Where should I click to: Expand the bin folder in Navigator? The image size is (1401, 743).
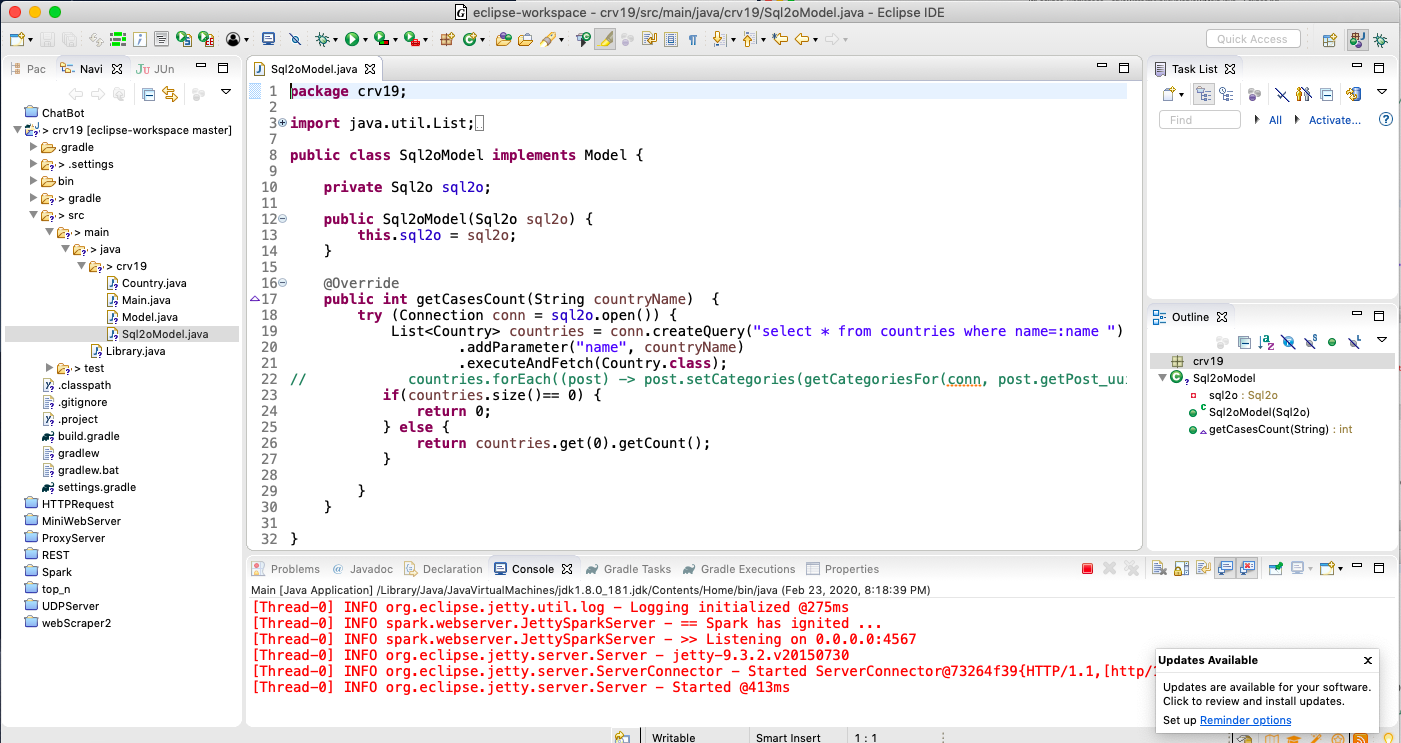33,181
